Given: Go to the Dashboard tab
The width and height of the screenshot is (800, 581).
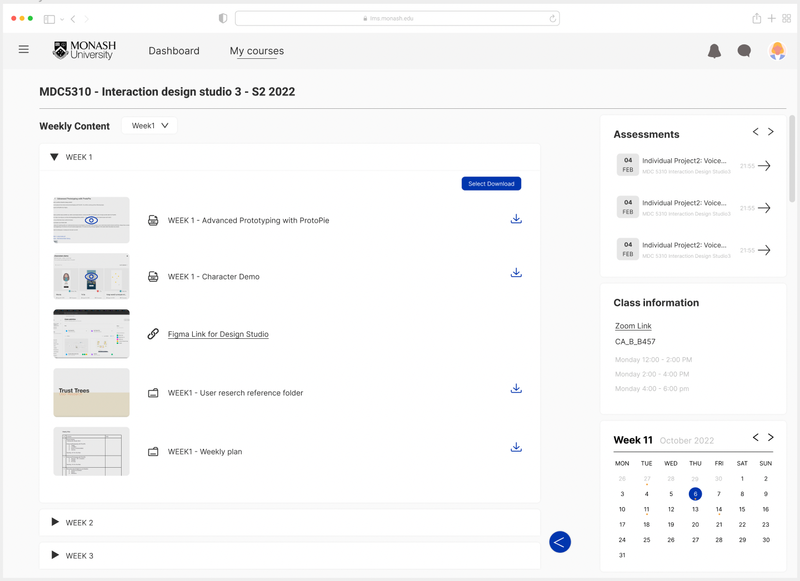Looking at the screenshot, I should click(174, 51).
